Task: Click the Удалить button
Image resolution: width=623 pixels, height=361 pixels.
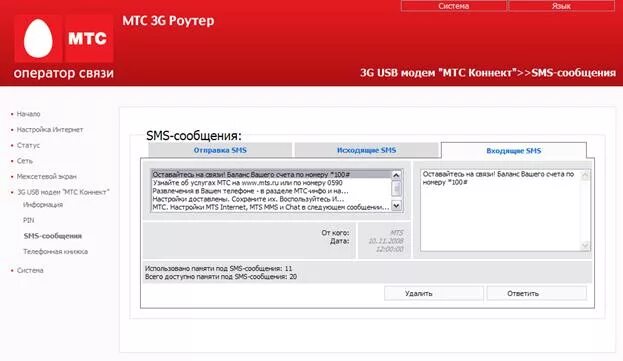Action: (x=433, y=293)
